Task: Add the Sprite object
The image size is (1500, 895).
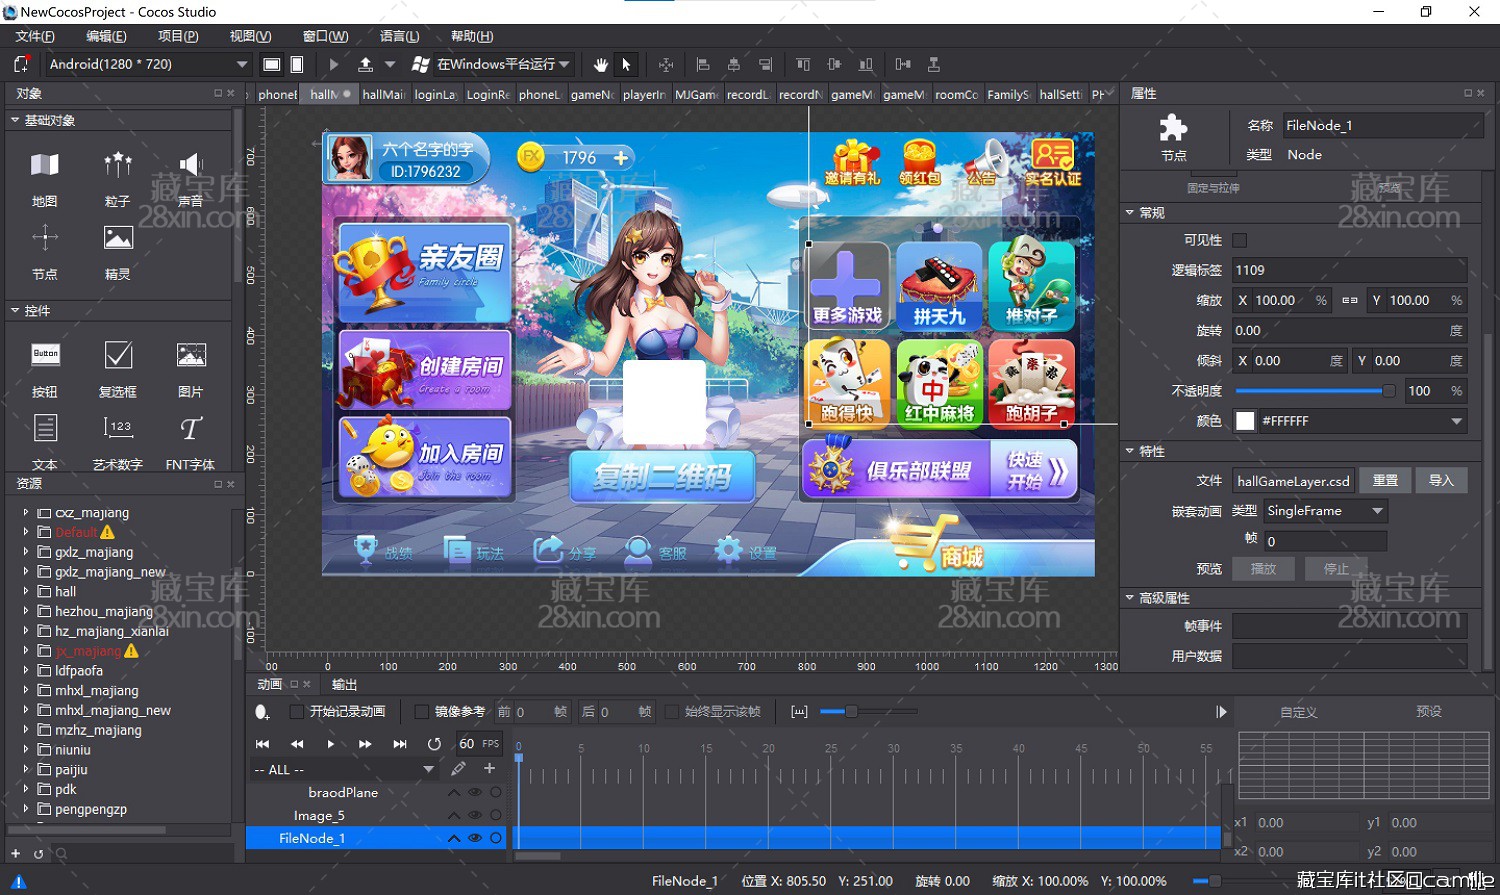Action: pyautogui.click(x=118, y=251)
